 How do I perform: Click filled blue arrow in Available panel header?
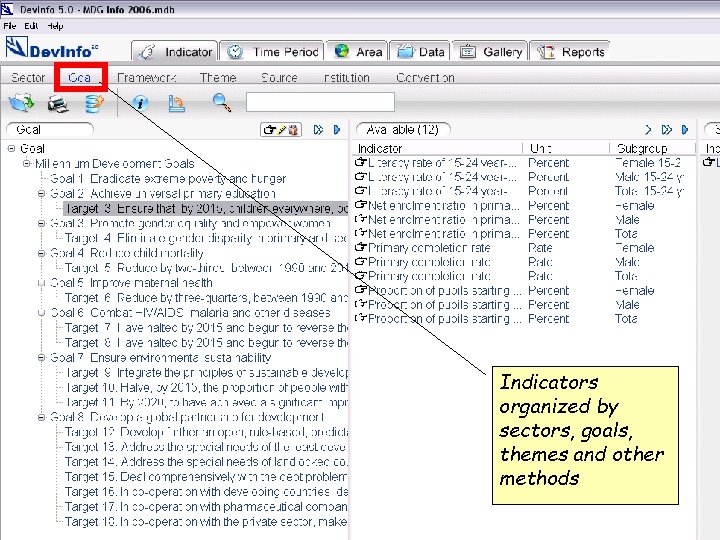(685, 130)
